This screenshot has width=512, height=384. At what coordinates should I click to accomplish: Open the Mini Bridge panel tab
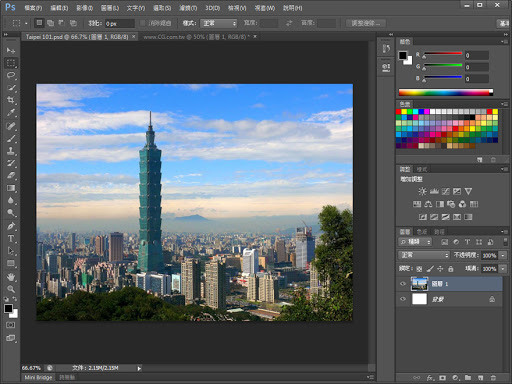[x=38, y=377]
